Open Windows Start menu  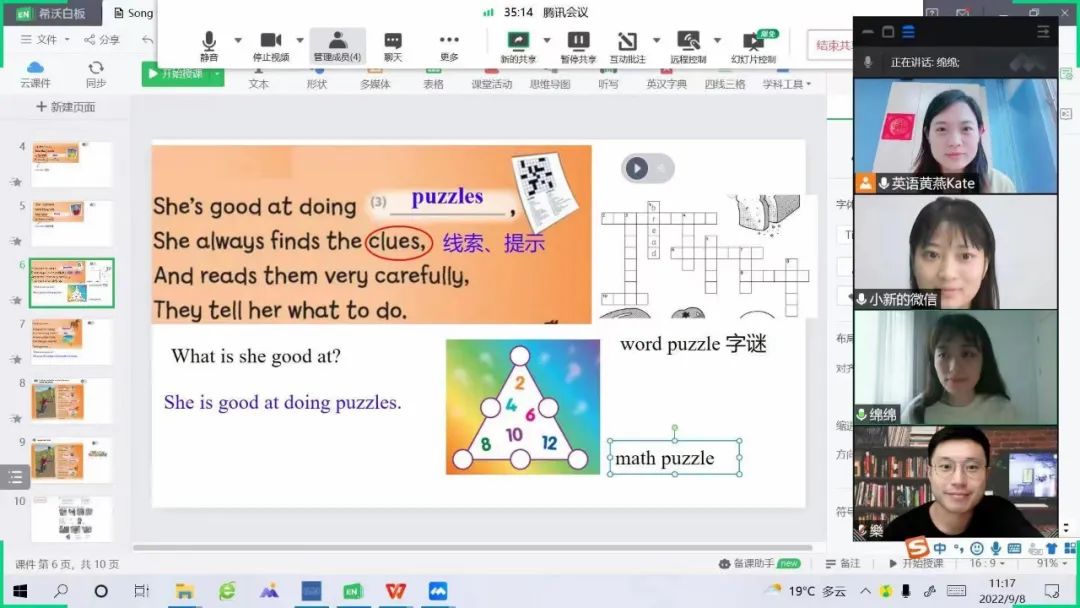coord(19,591)
